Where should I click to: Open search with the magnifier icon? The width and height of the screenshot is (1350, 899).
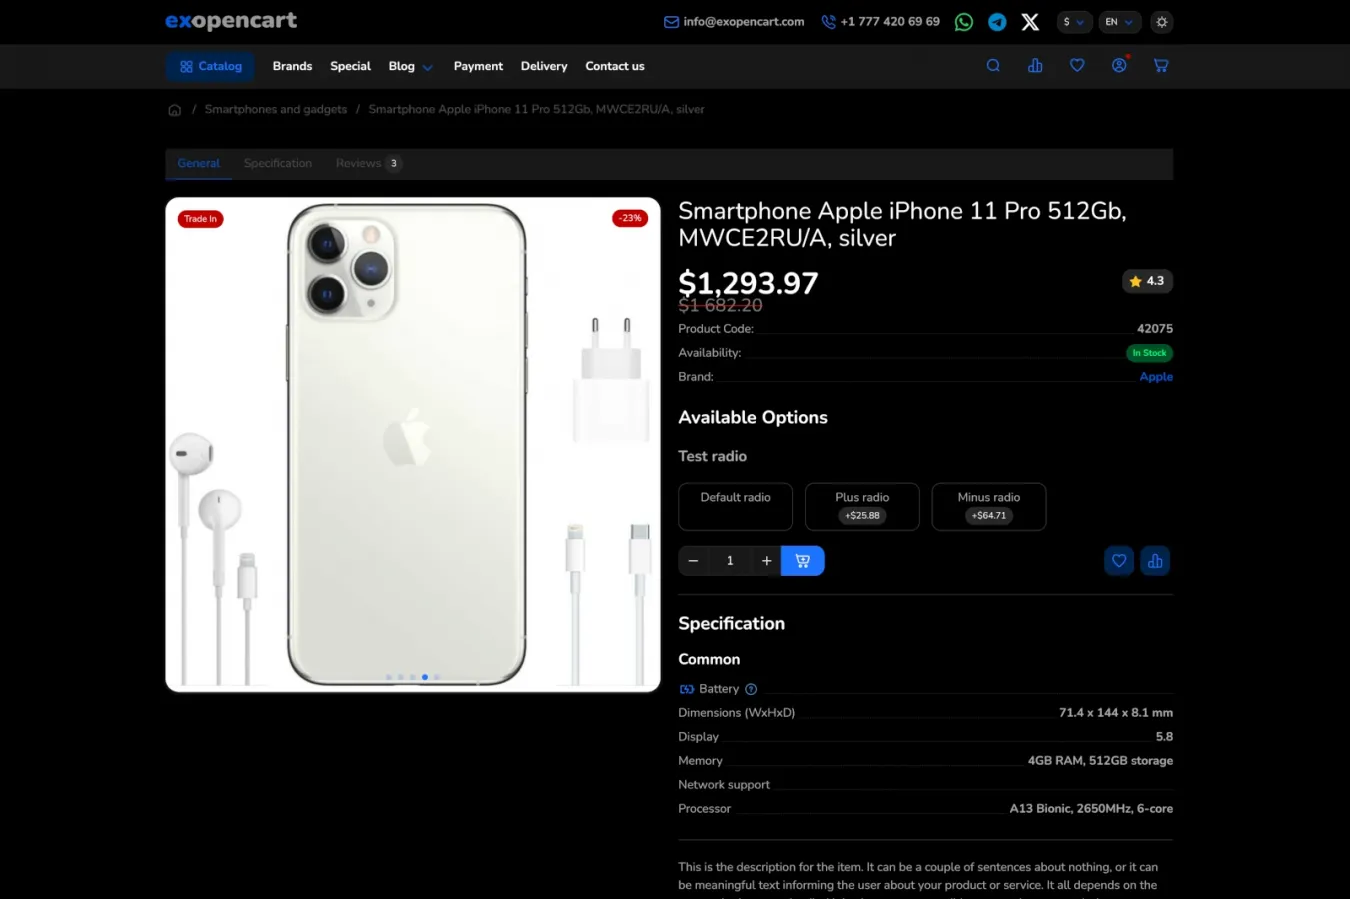(x=993, y=66)
